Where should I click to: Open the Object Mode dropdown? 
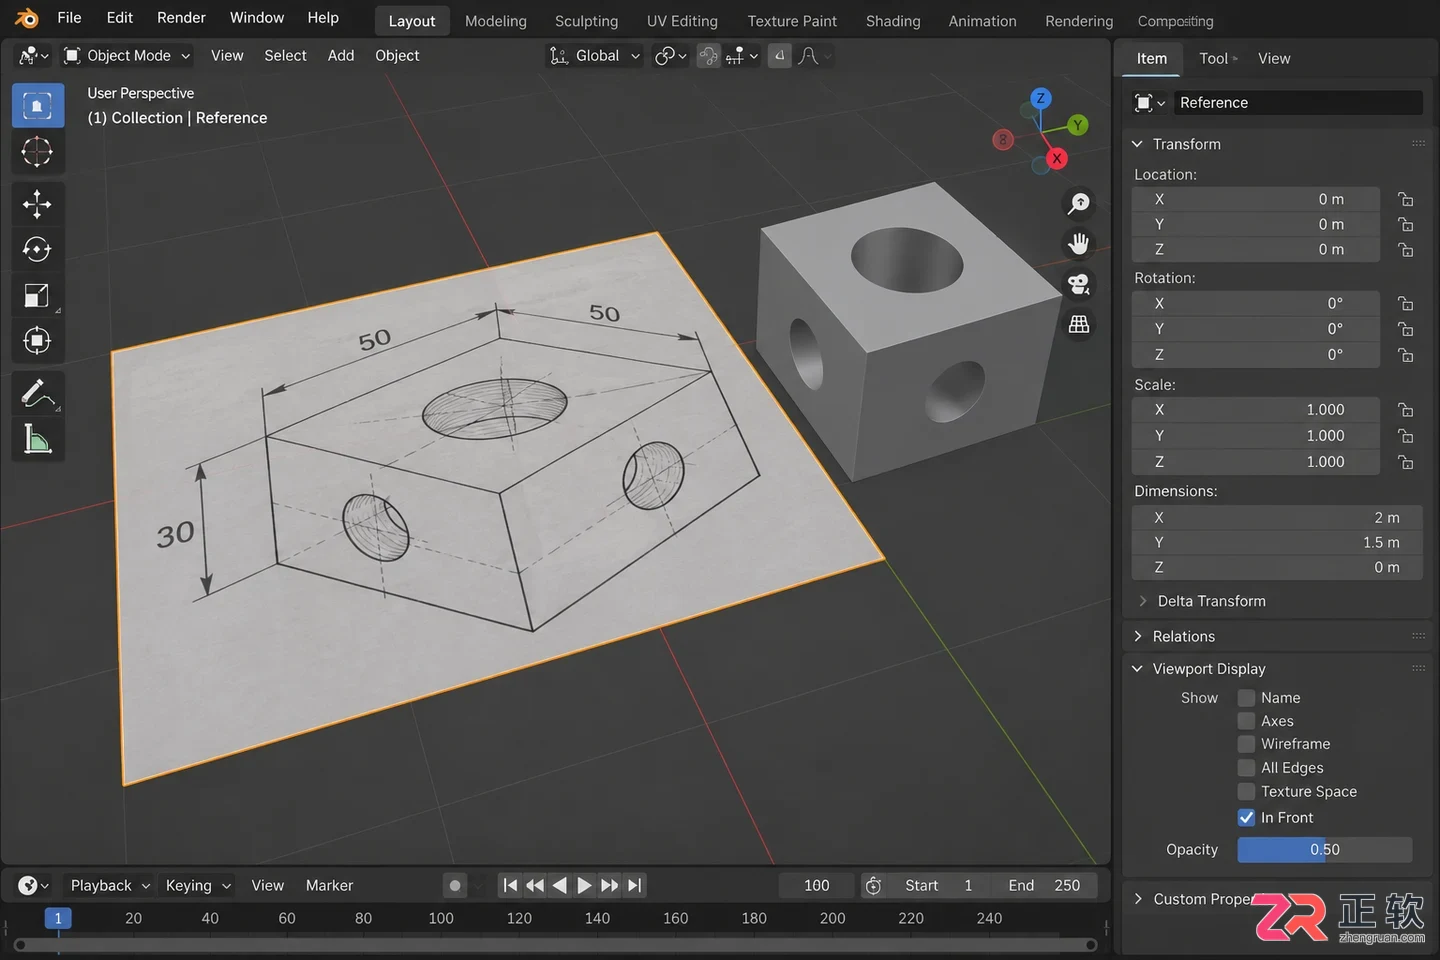tap(127, 56)
